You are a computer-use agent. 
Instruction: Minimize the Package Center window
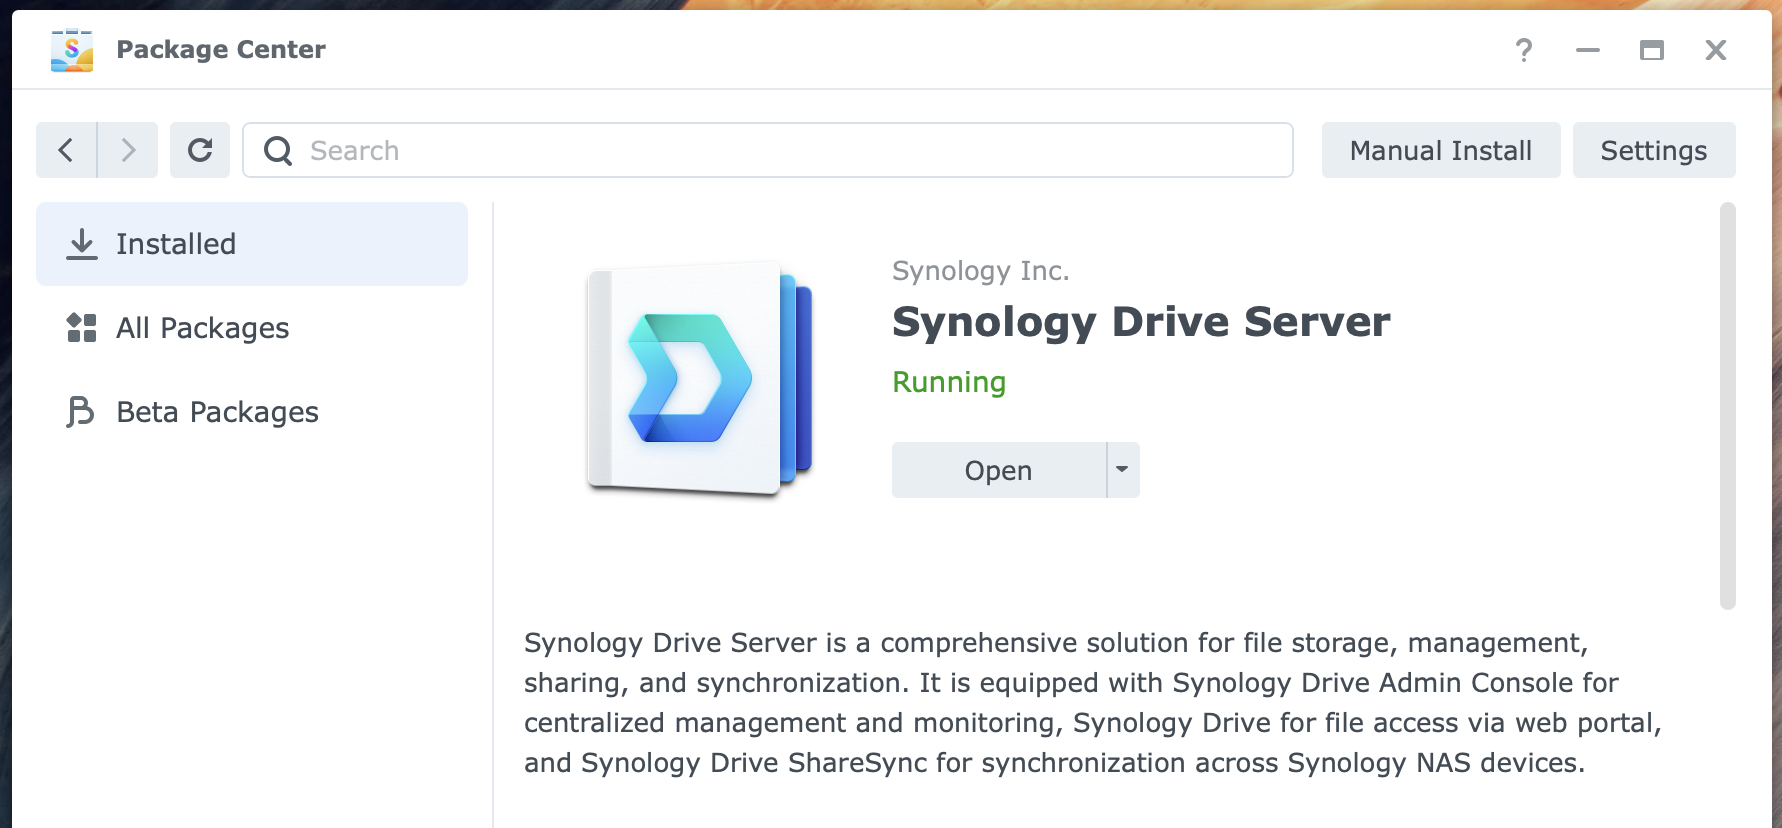[x=1588, y=50]
